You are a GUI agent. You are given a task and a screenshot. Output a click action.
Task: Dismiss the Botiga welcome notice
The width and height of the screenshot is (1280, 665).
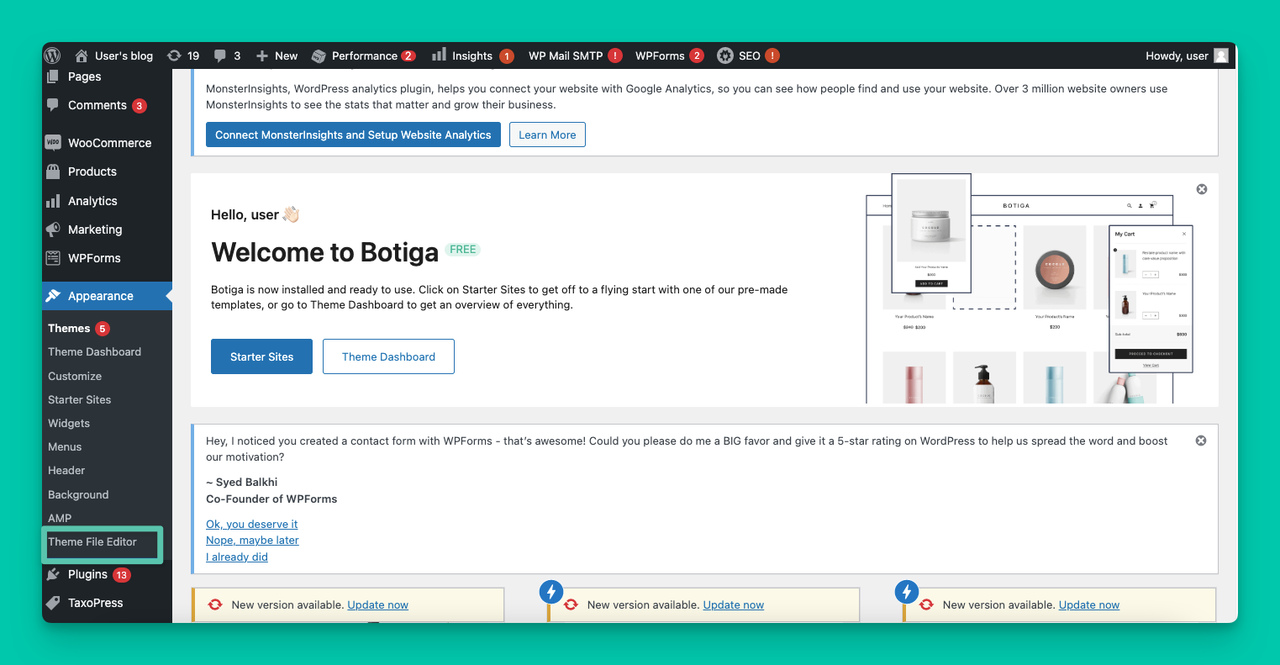pos(1202,189)
